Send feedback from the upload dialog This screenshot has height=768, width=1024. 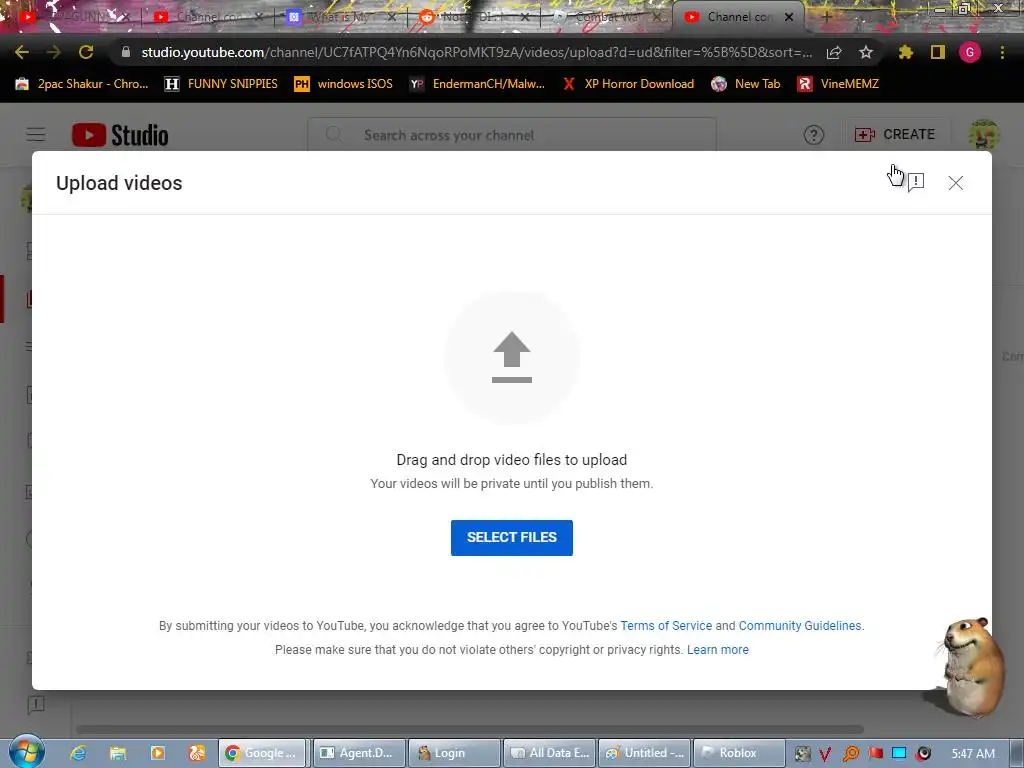click(x=916, y=182)
